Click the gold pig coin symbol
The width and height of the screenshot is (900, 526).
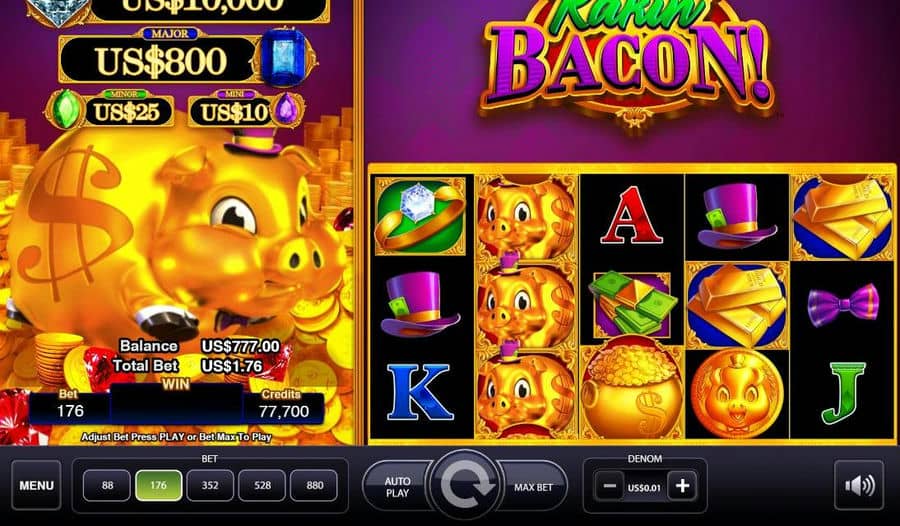click(x=737, y=393)
